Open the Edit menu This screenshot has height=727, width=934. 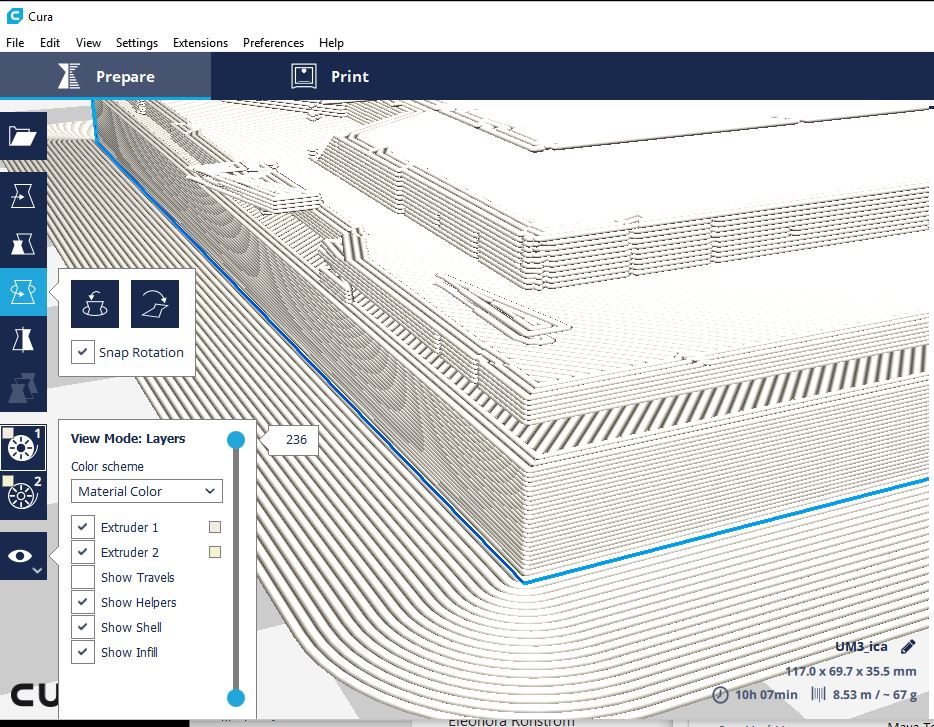coord(50,43)
